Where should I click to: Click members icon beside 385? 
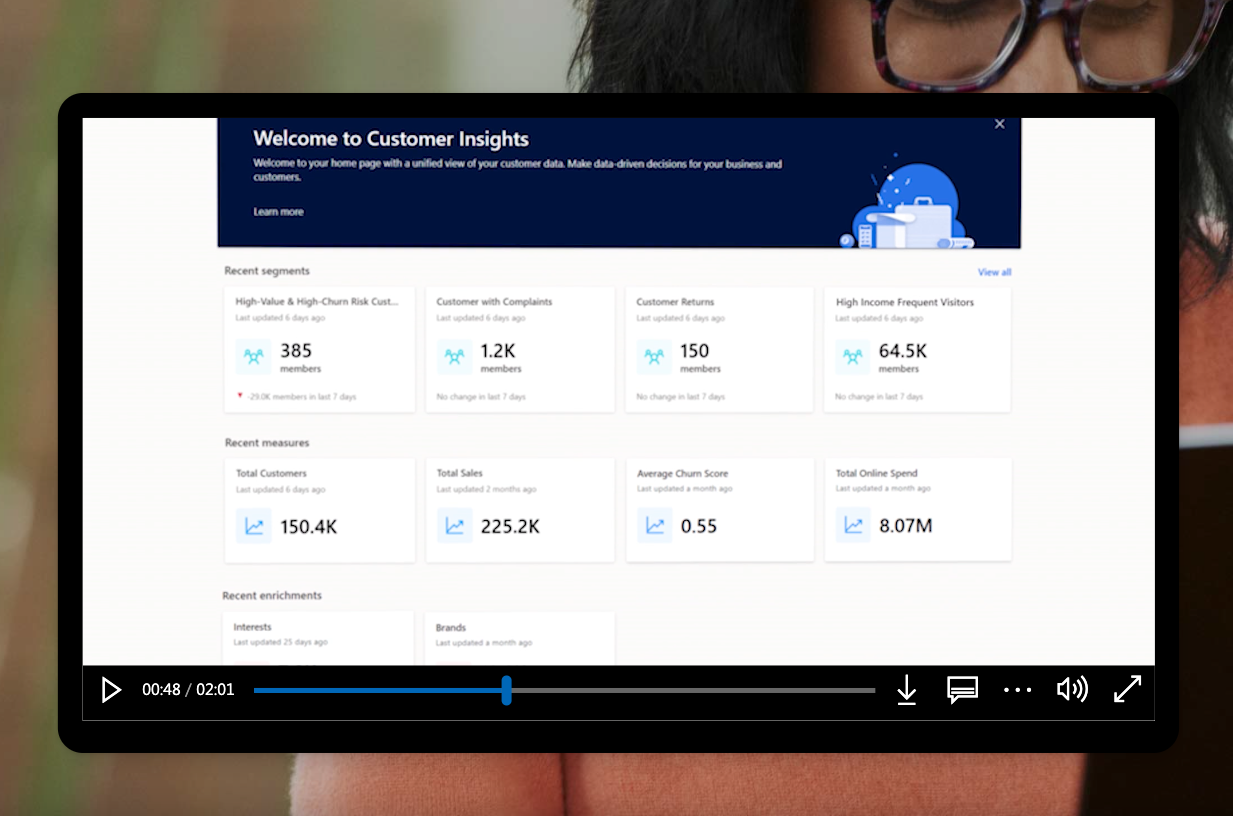[x=254, y=357]
